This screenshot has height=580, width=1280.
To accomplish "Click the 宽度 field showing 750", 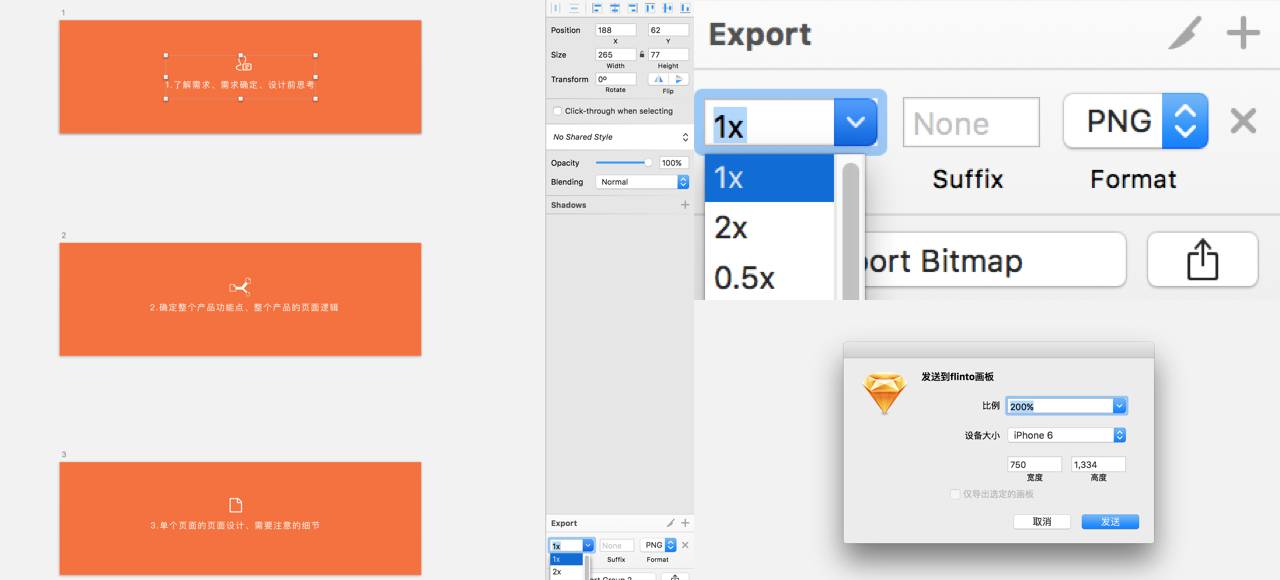I will pyautogui.click(x=1036, y=464).
